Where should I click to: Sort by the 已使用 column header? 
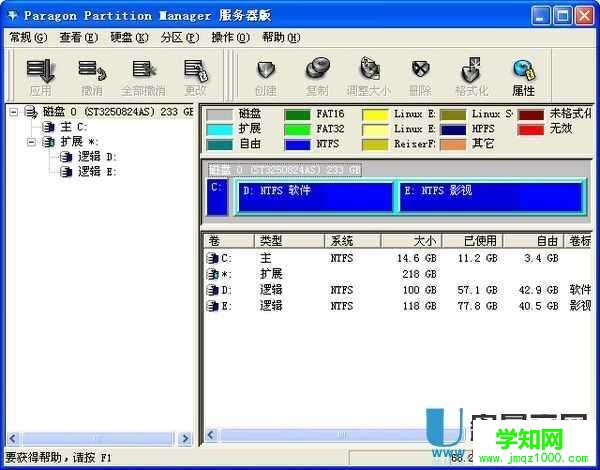tap(473, 241)
